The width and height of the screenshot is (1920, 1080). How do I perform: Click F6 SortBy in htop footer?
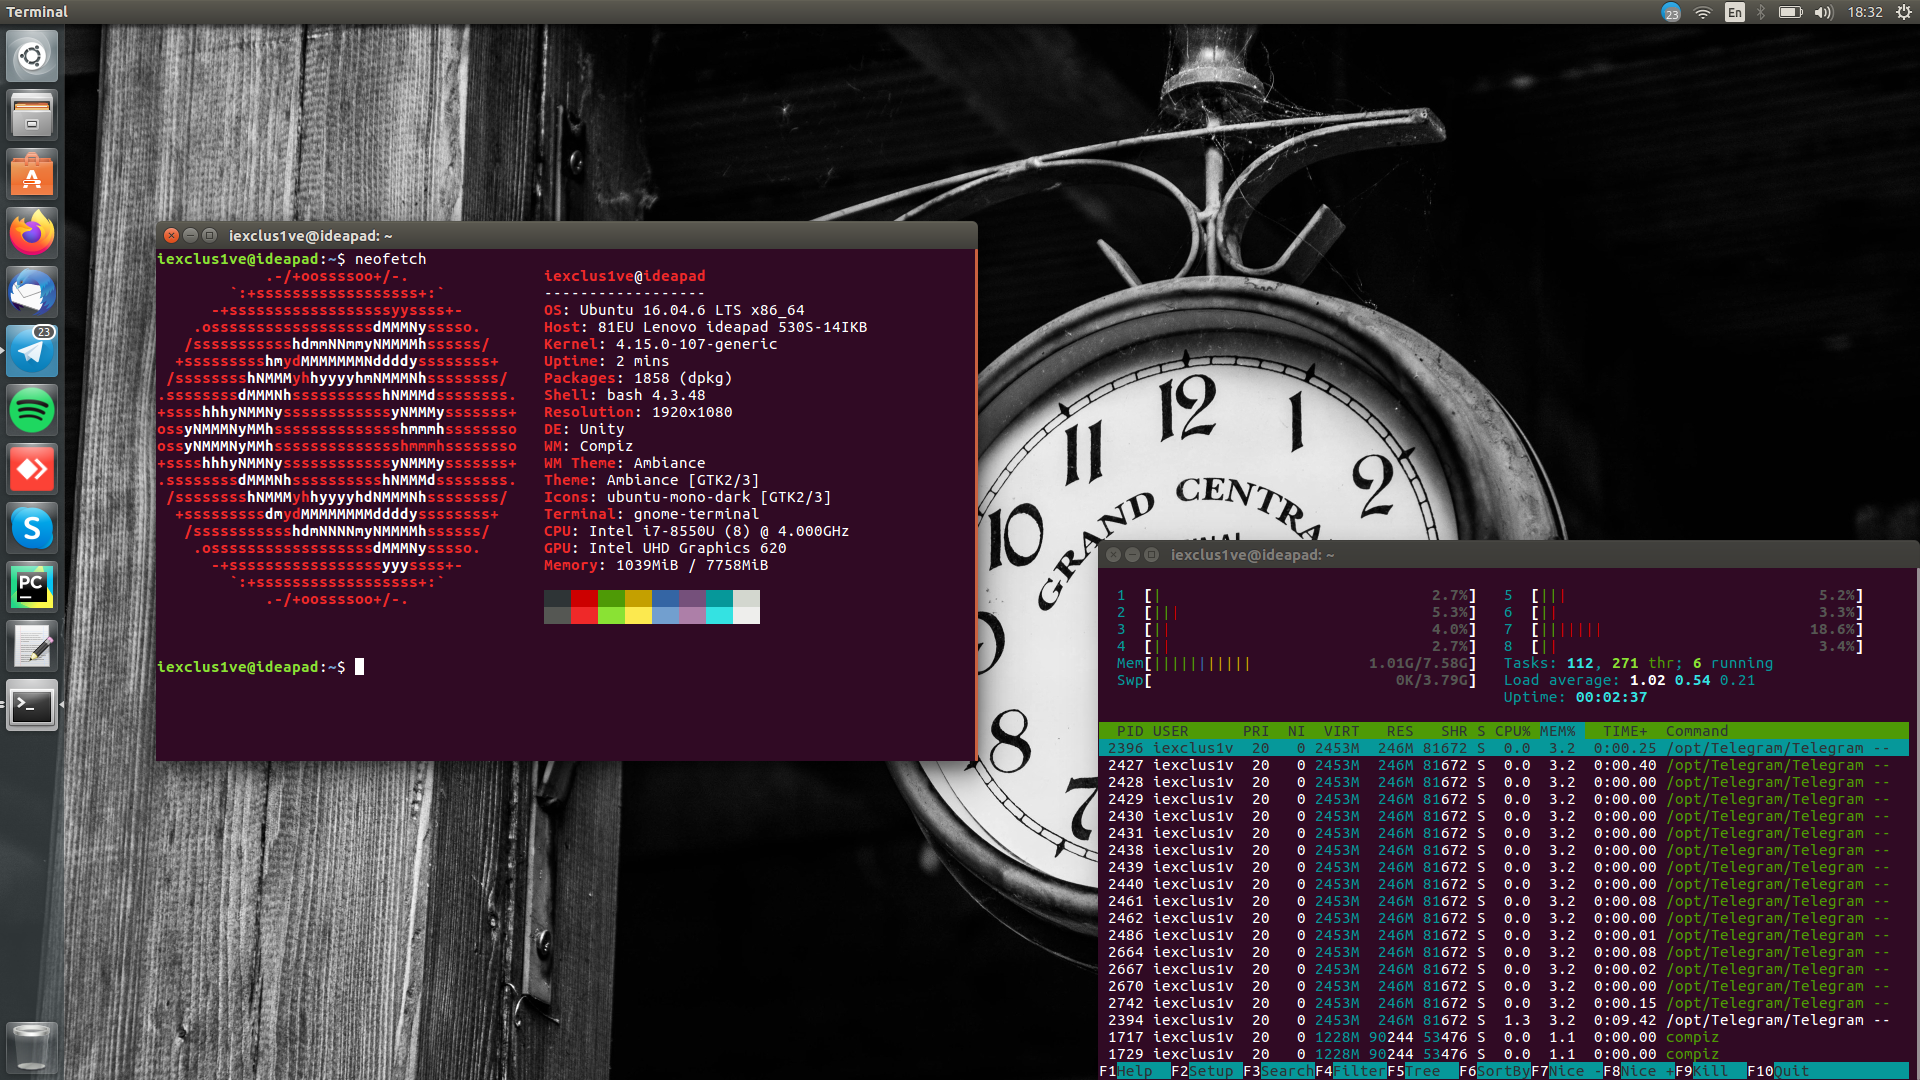[1494, 1071]
